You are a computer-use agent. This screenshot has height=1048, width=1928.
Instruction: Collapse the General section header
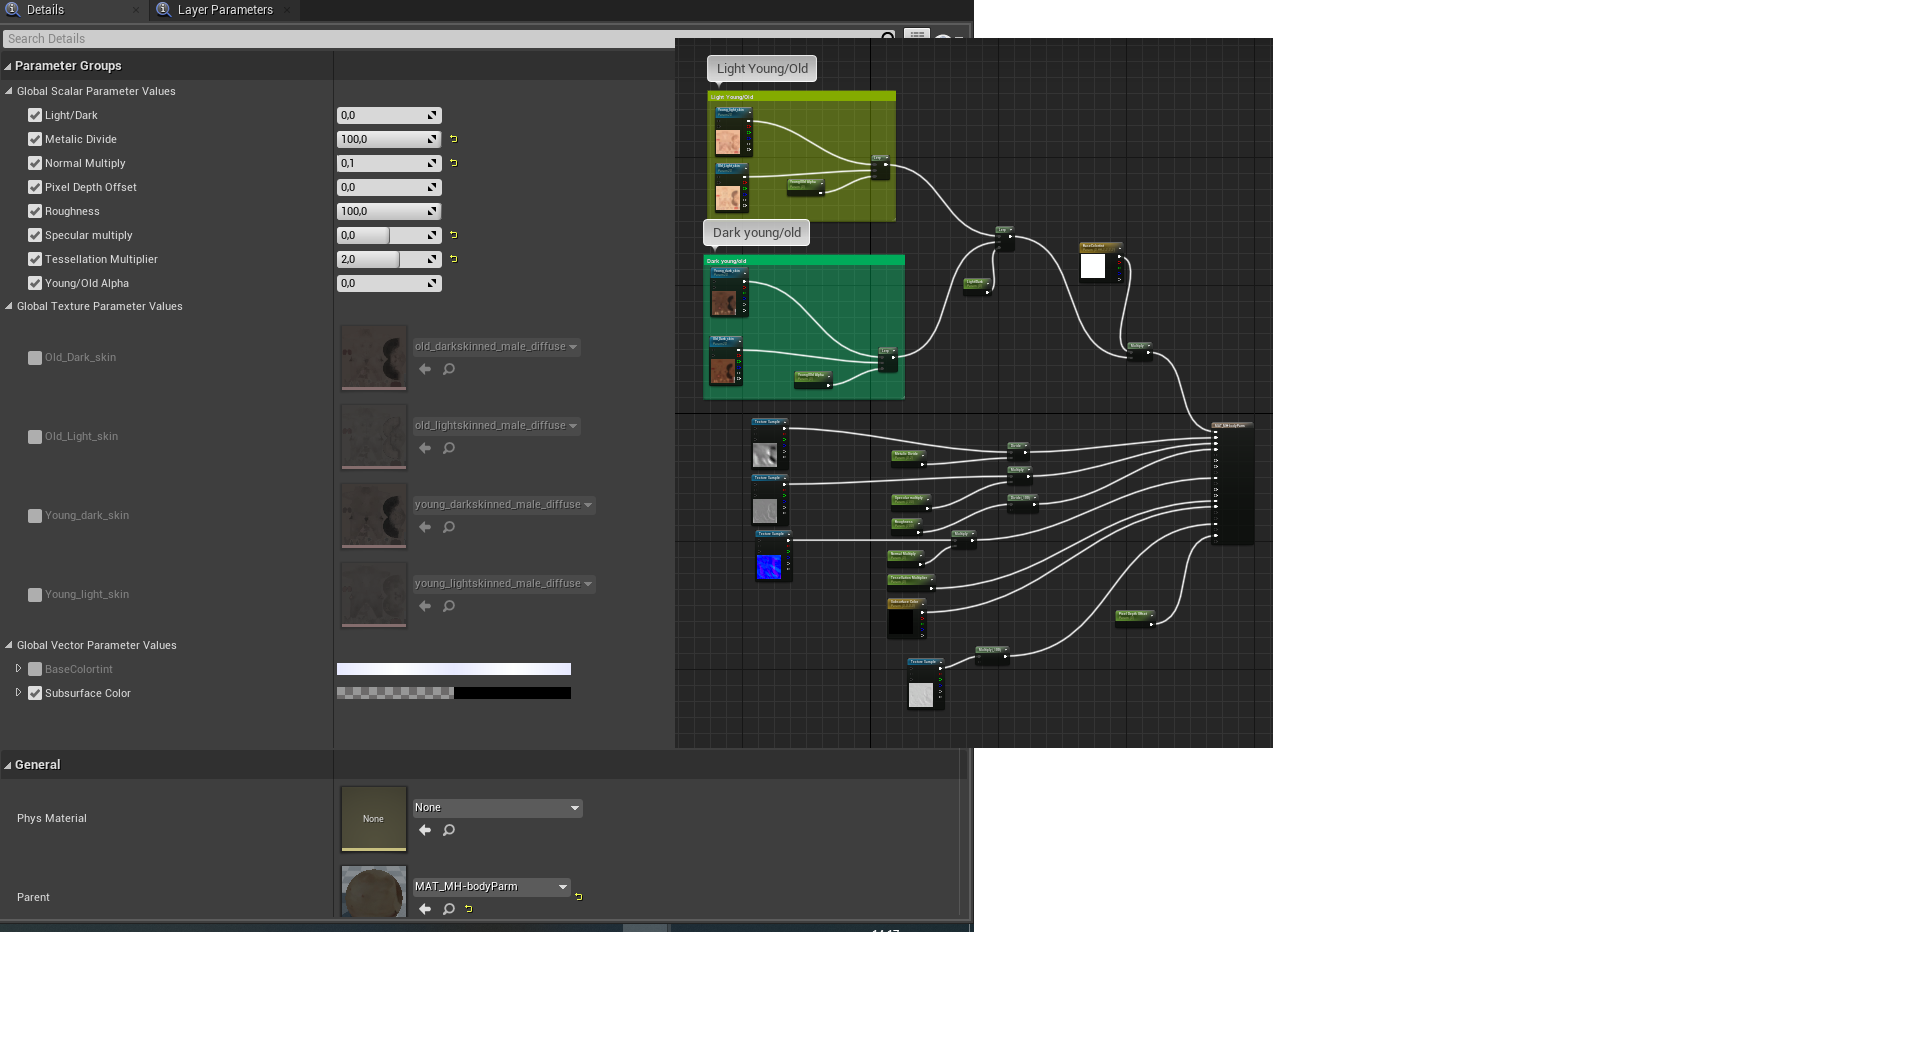click(8, 765)
